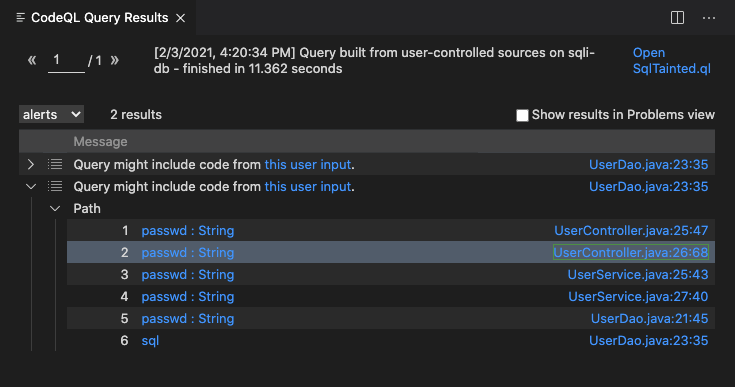Open the alerts result set dropdown
The image size is (735, 387).
(x=52, y=114)
